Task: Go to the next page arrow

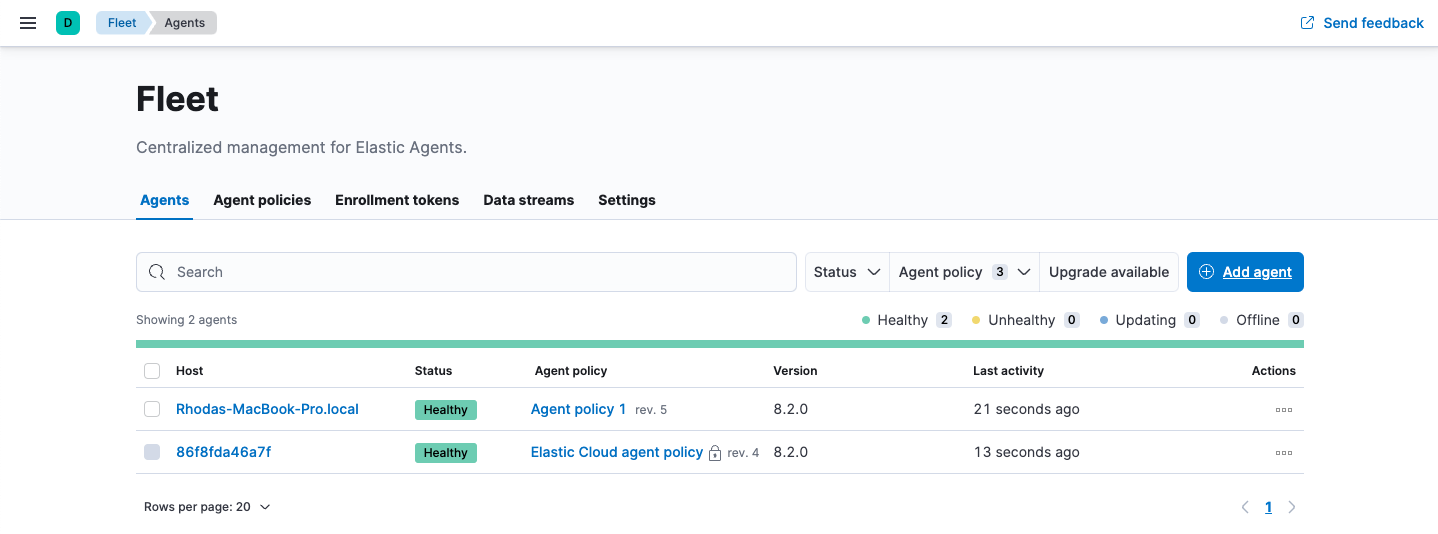Action: click(1292, 507)
